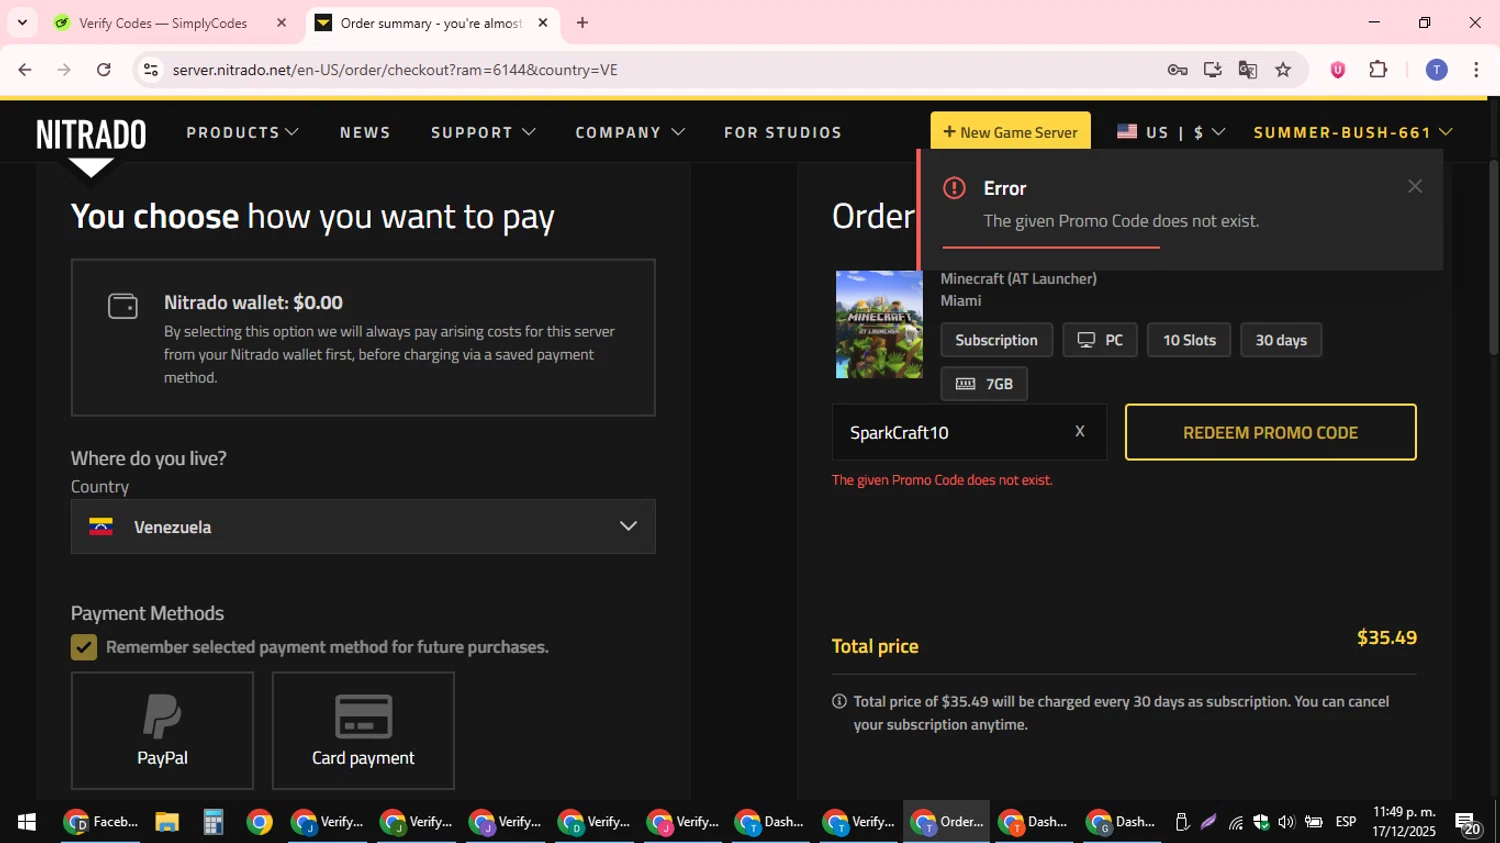Open the SUMMER-BUSH-661 account menu
Viewport: 1500px width, 843px height.
coord(1352,132)
